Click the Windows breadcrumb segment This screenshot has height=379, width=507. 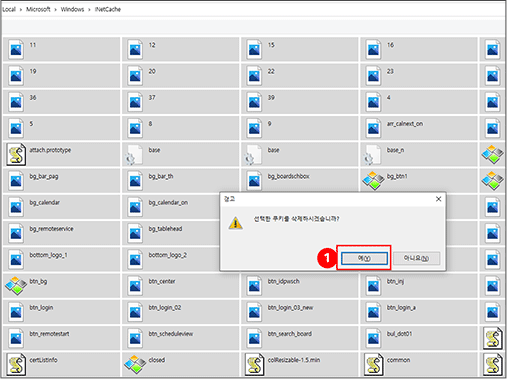tap(72, 9)
